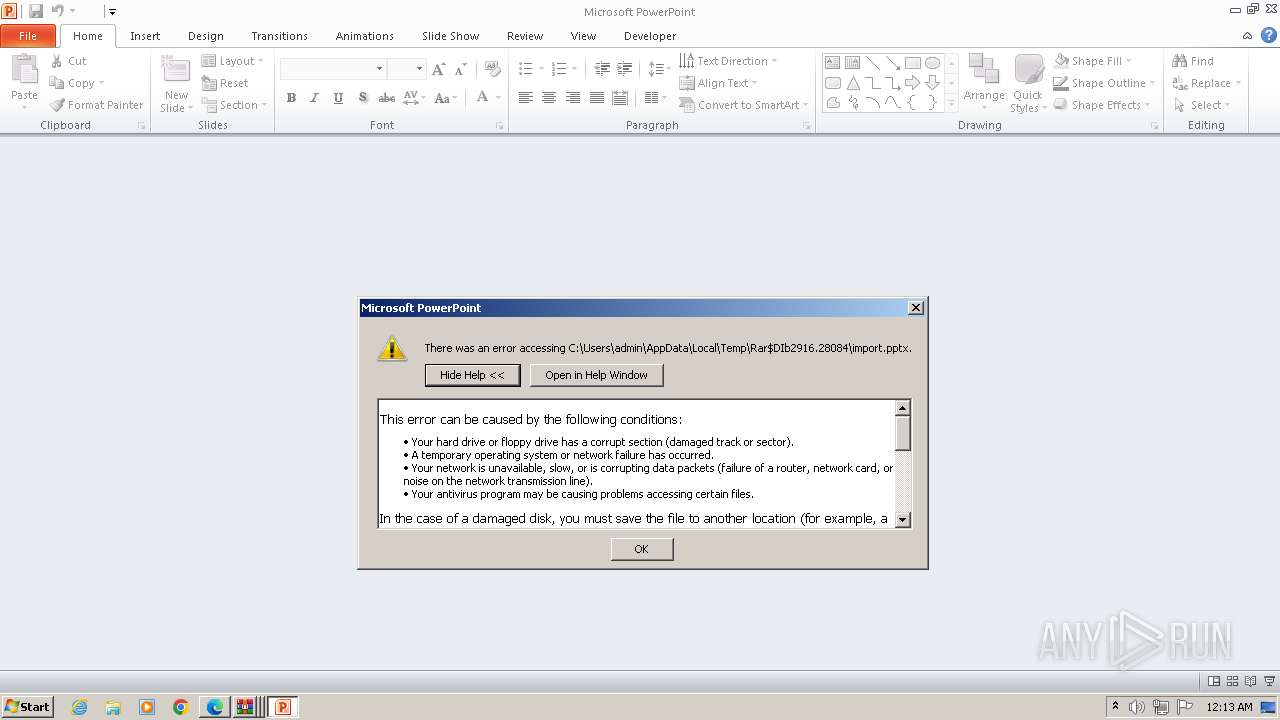Open Quick Styles gallery
1280x720 pixels.
pyautogui.click(x=1028, y=83)
